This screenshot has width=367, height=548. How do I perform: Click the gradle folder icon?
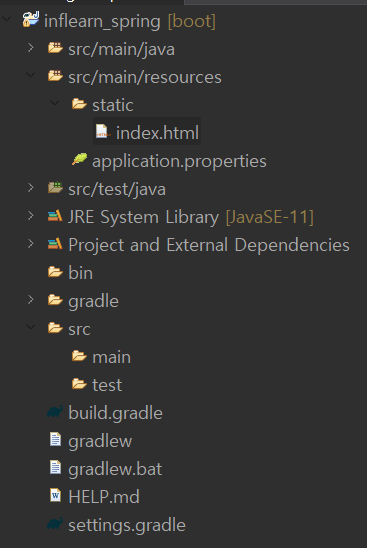[x=55, y=300]
